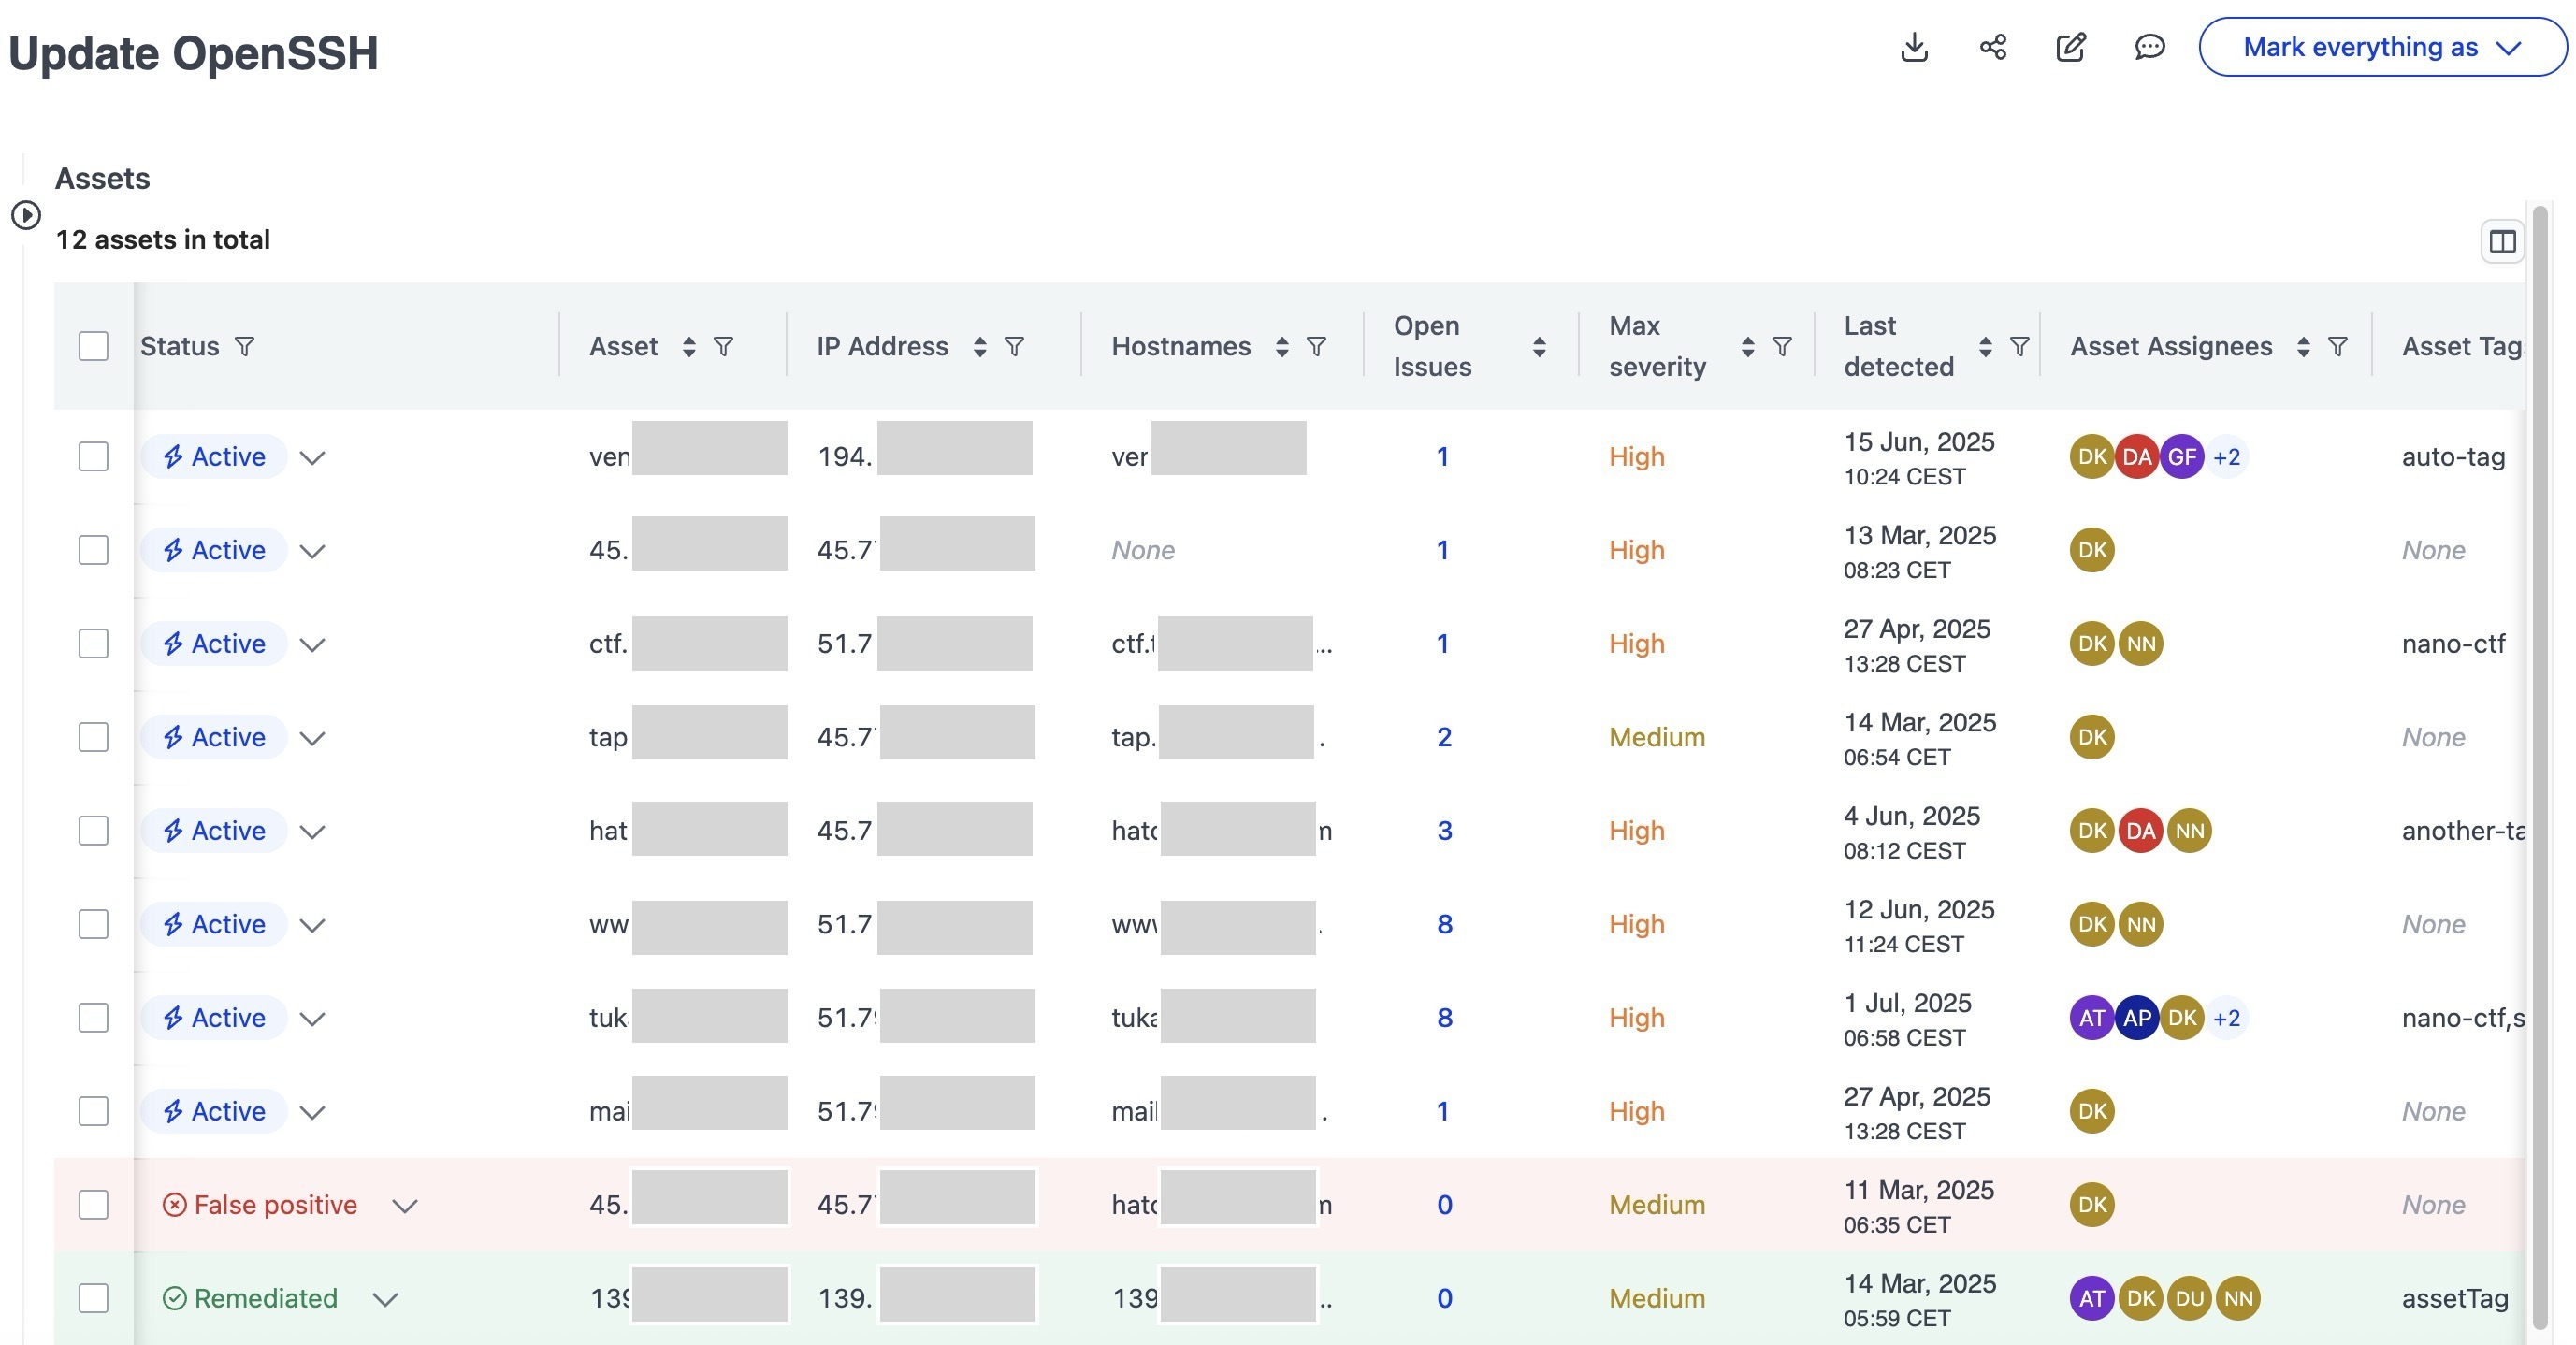This screenshot has height=1345, width=2576.
Task: Click the IP Address header label
Action: coord(882,346)
